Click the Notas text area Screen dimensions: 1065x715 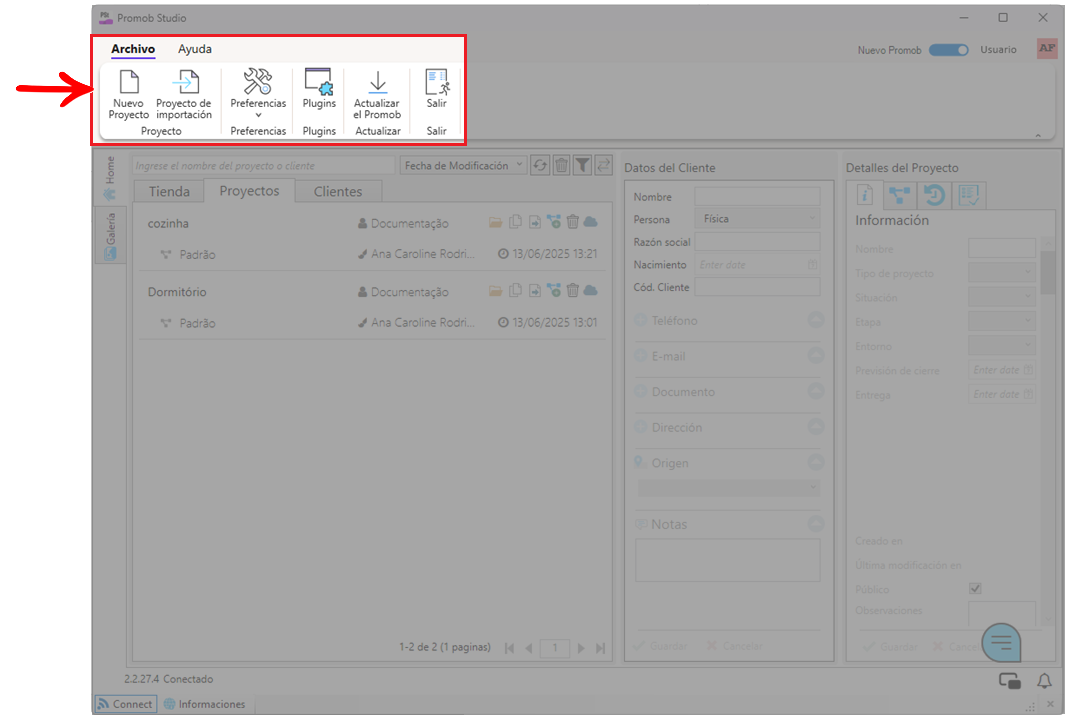727,560
